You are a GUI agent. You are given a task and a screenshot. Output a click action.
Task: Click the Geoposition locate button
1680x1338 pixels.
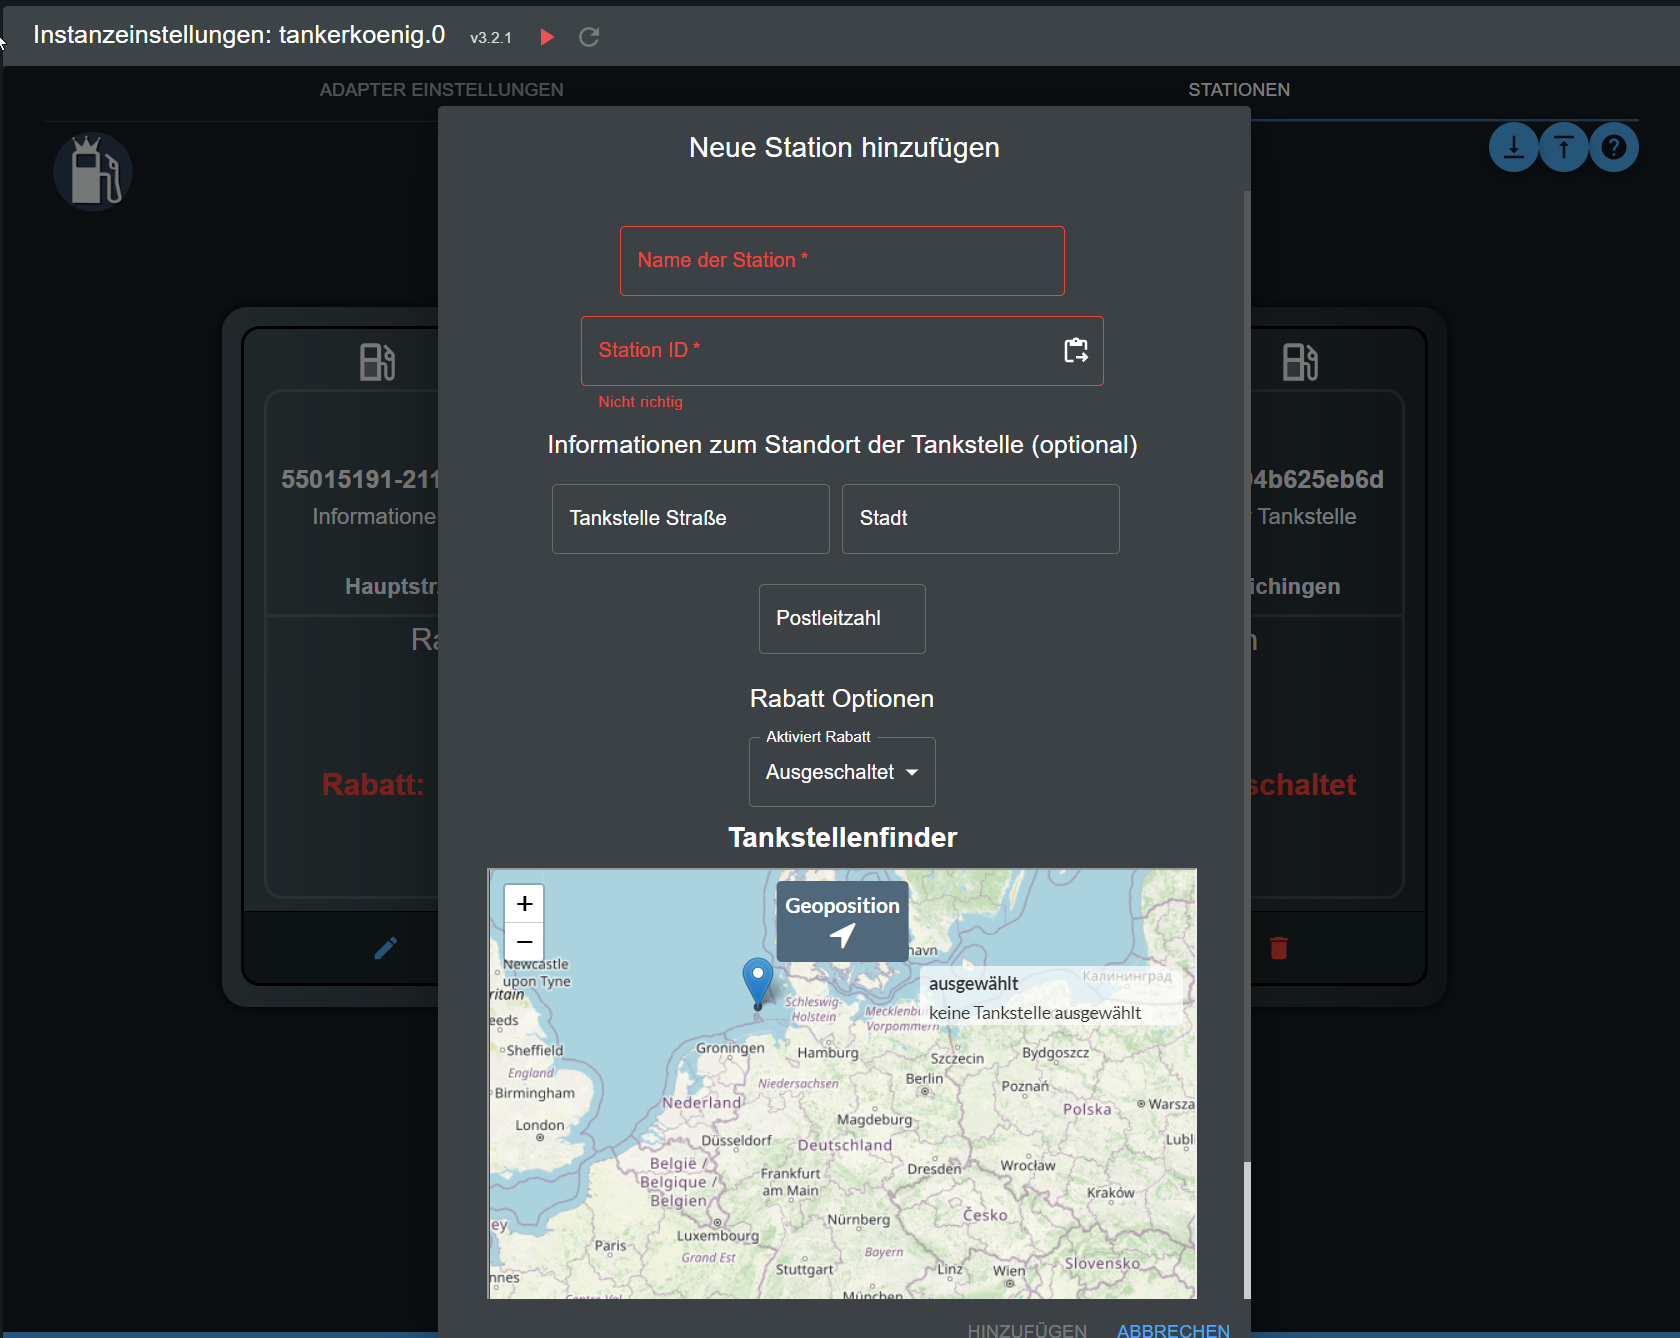843,921
